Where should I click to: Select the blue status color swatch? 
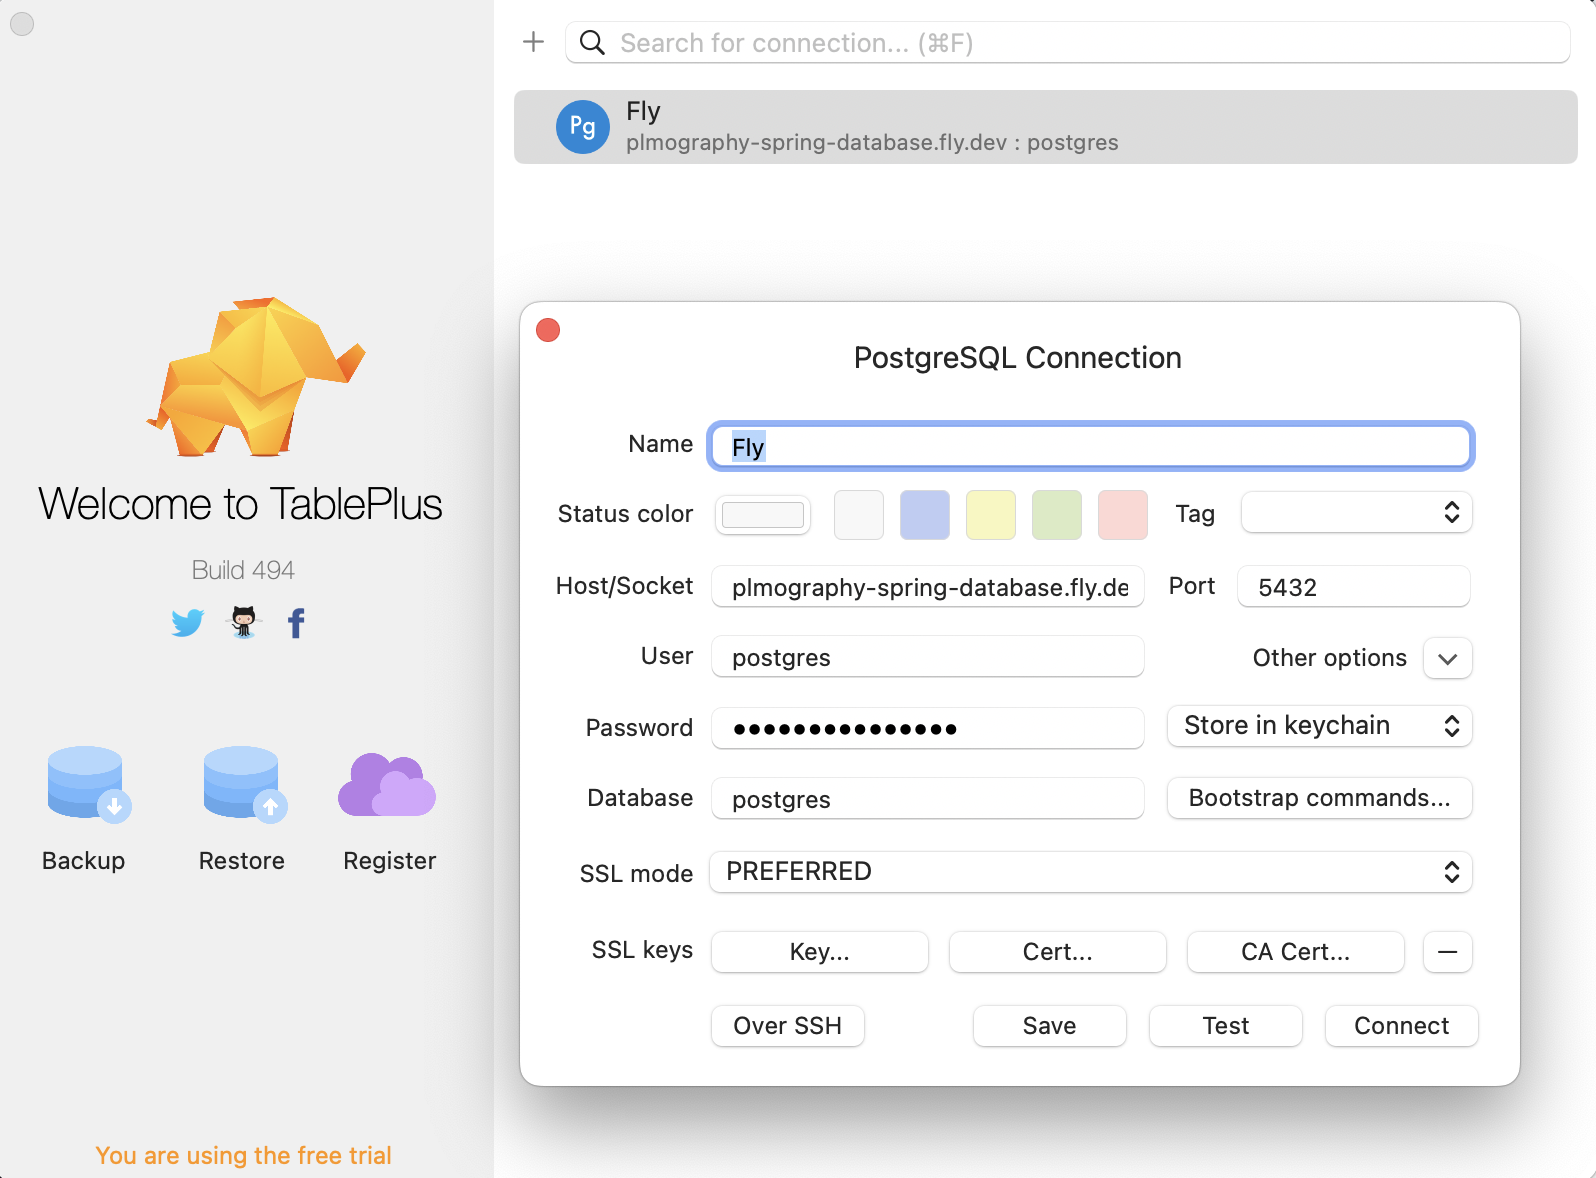925,515
